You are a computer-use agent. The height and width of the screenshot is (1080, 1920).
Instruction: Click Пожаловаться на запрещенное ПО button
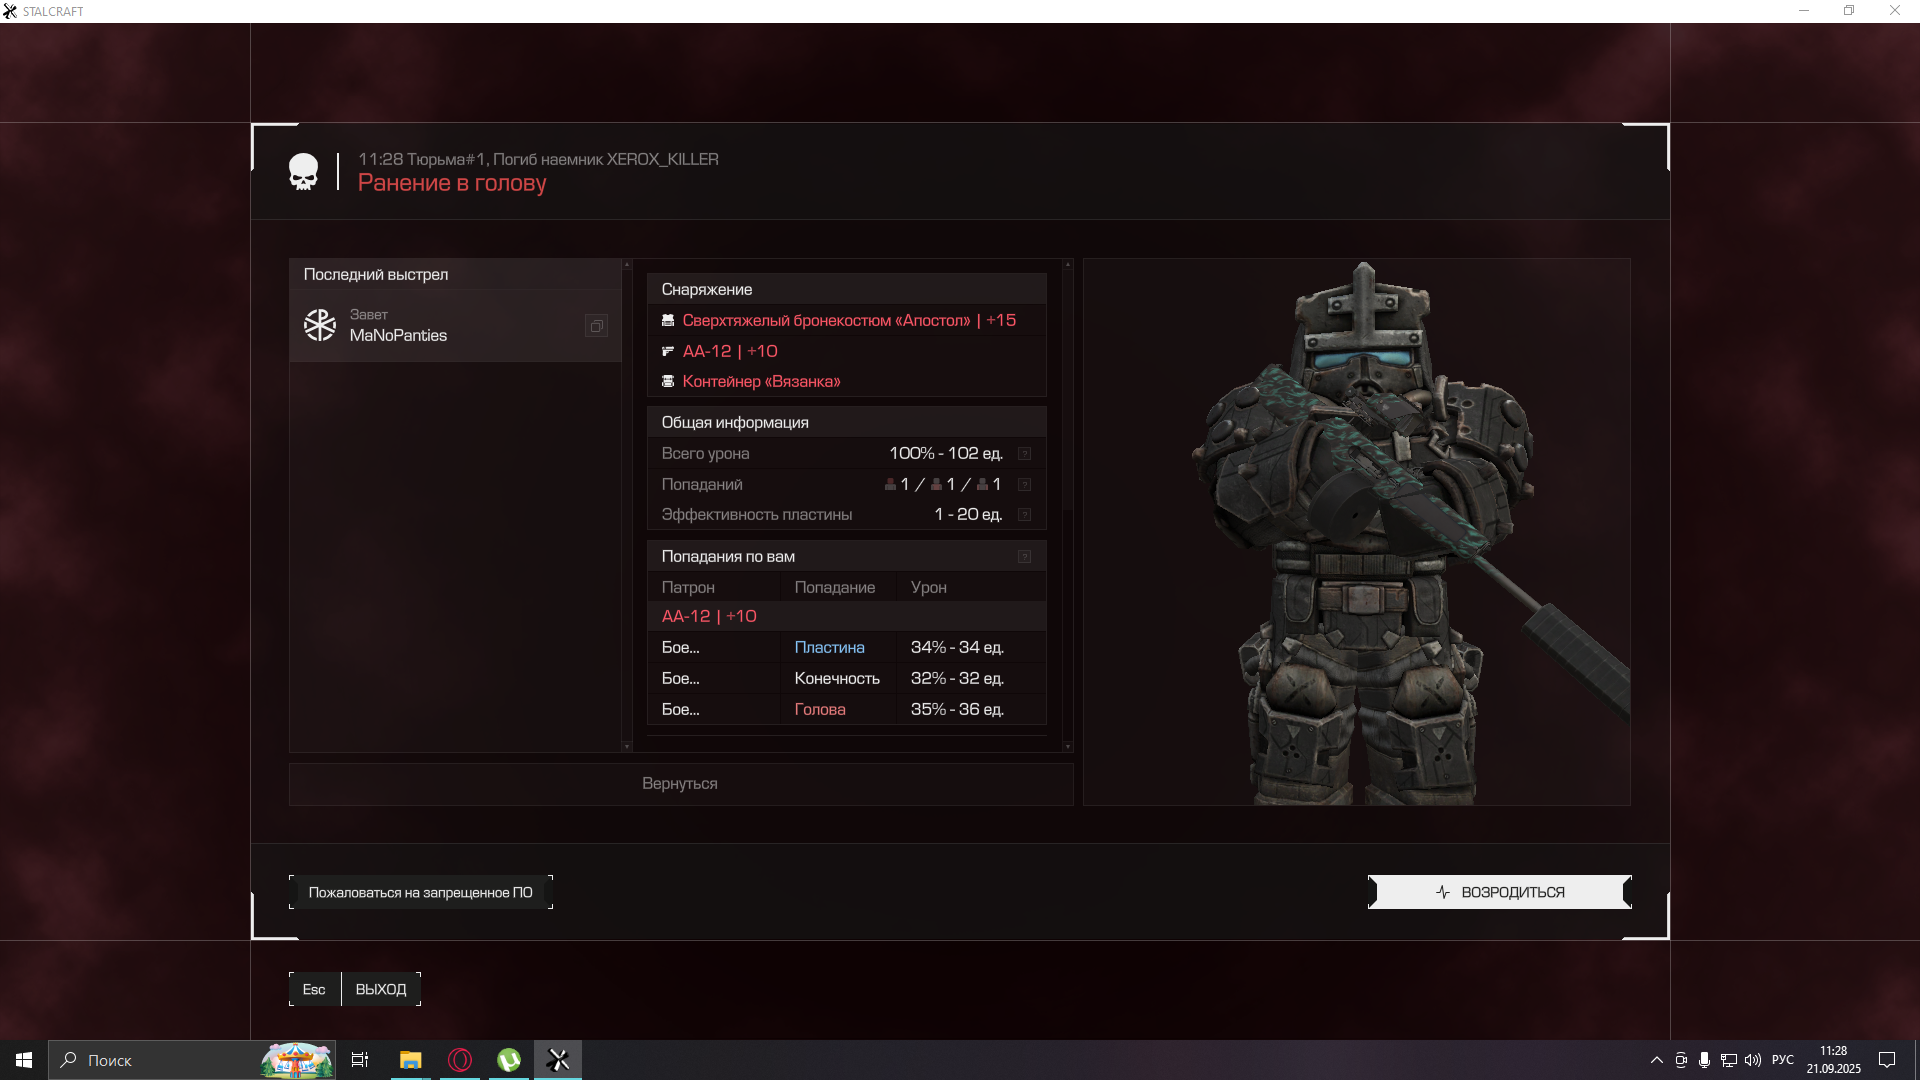pos(420,892)
